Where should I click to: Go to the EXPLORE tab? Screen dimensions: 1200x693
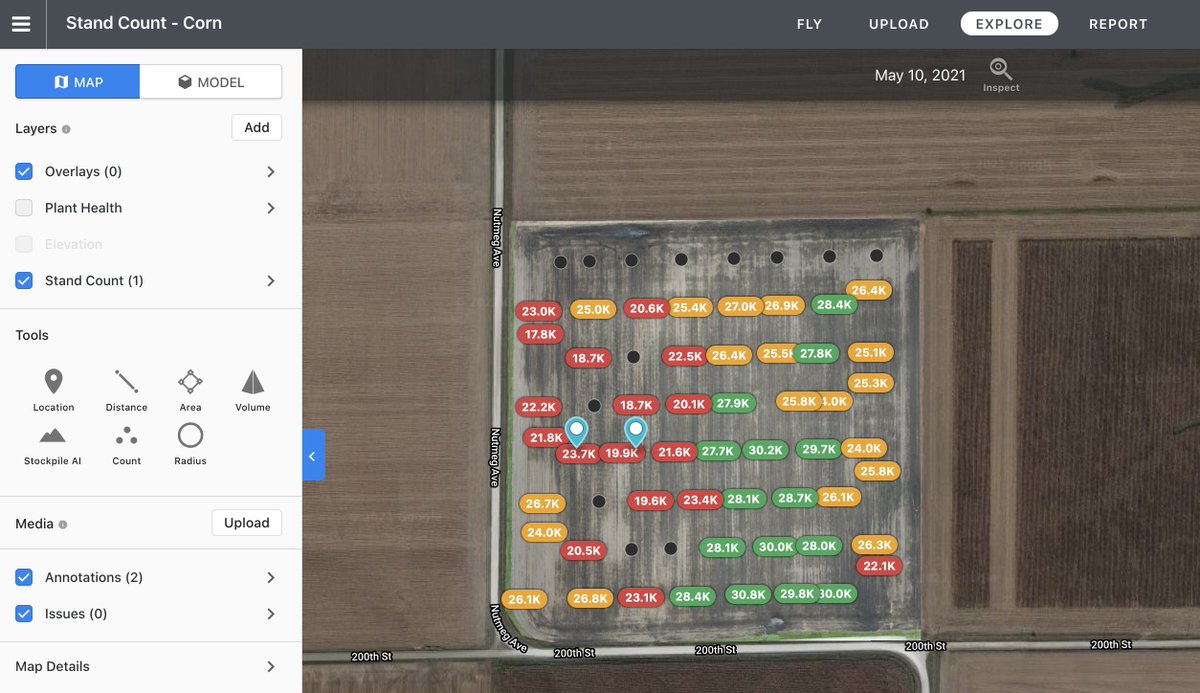point(1009,24)
